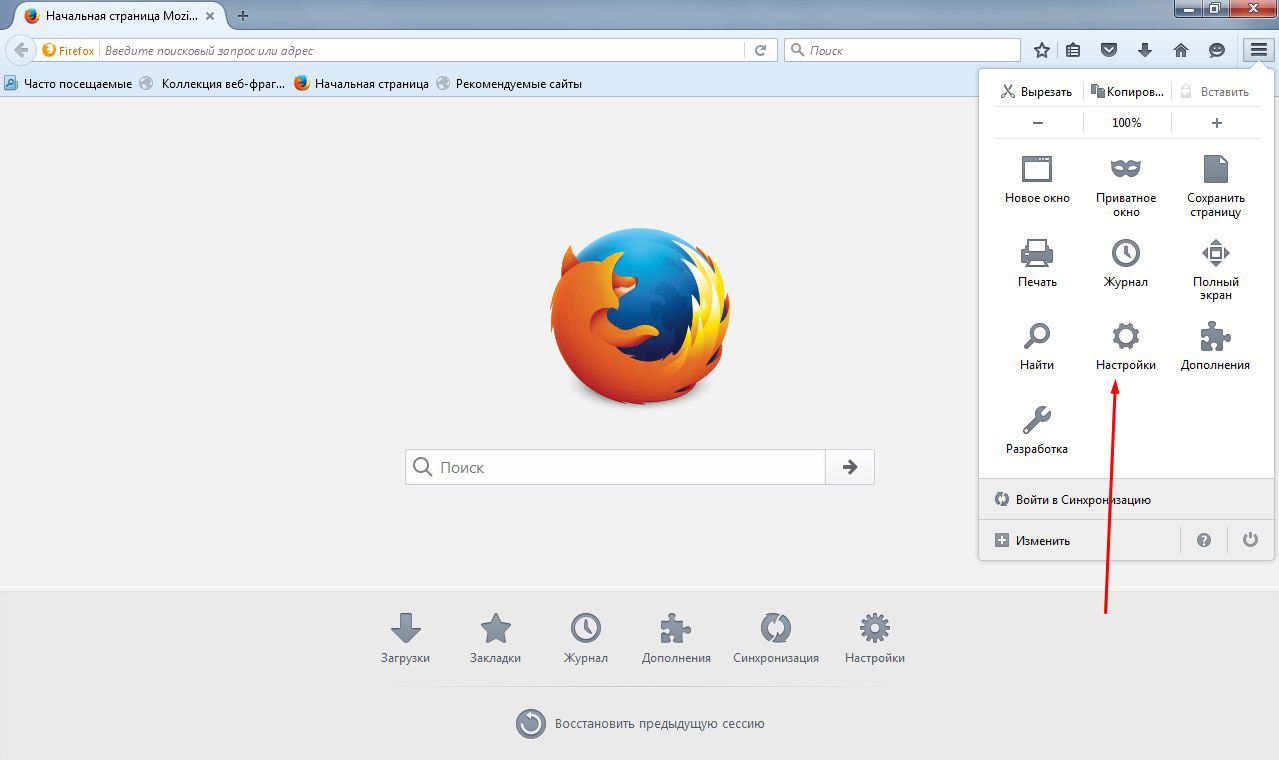Click Восстановить предыдущую сессию

click(640, 723)
